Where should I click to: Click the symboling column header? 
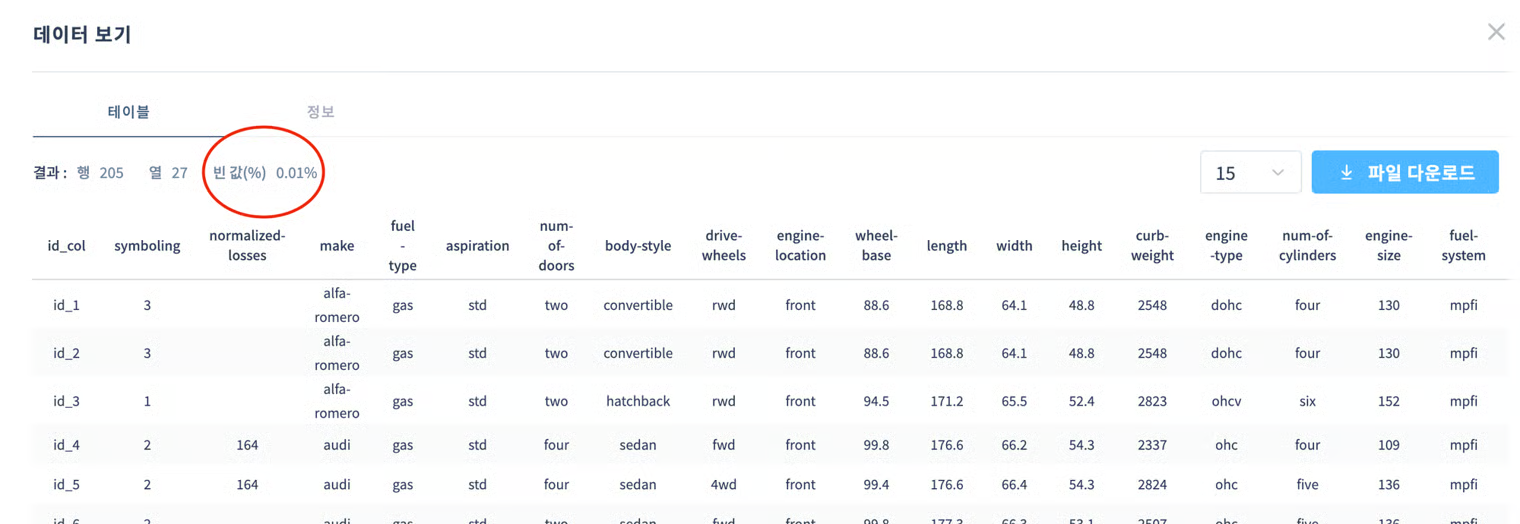tap(147, 246)
